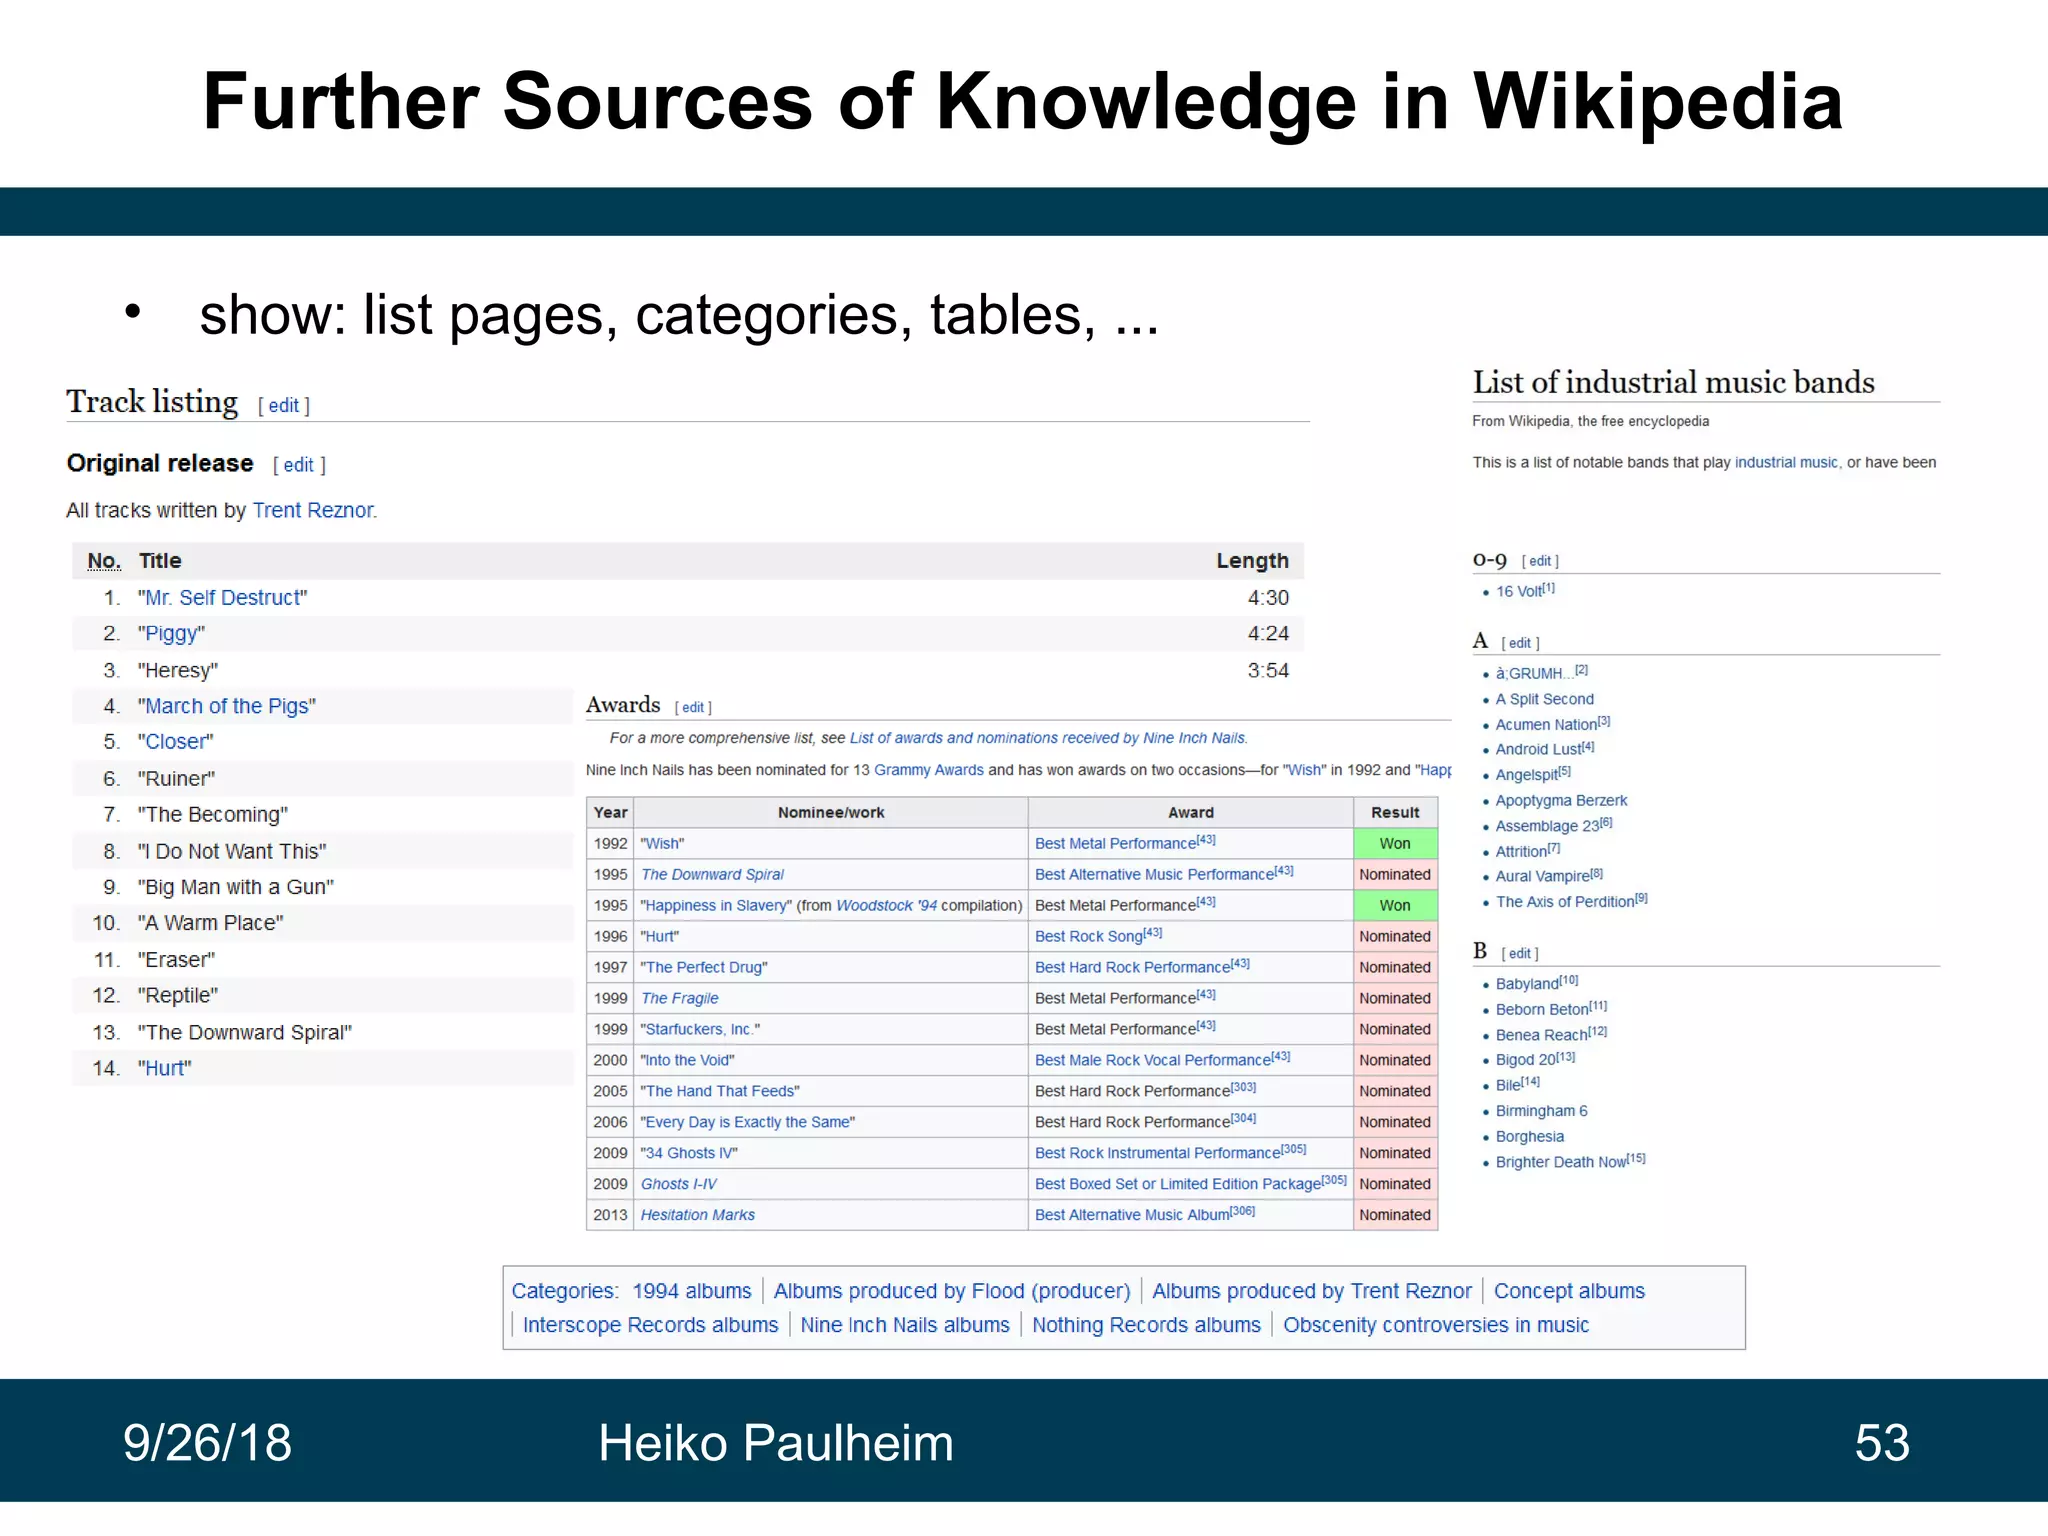
Task: Open Best Rock Instrumental Performance link
Action: tap(1157, 1154)
